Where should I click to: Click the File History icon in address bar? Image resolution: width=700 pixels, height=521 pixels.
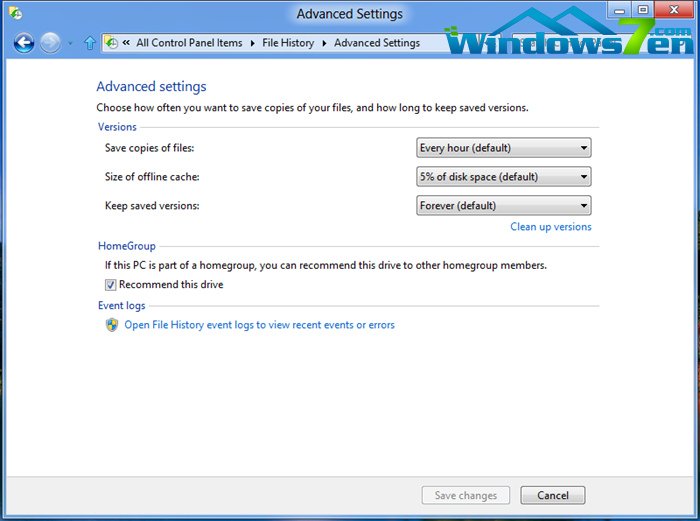(x=112, y=43)
